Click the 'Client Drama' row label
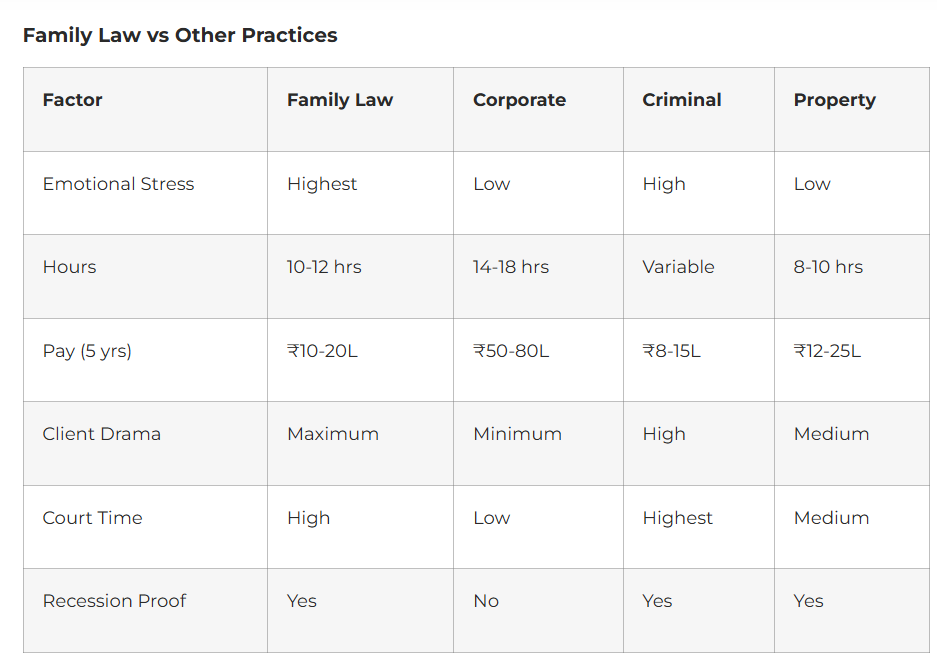 (101, 434)
